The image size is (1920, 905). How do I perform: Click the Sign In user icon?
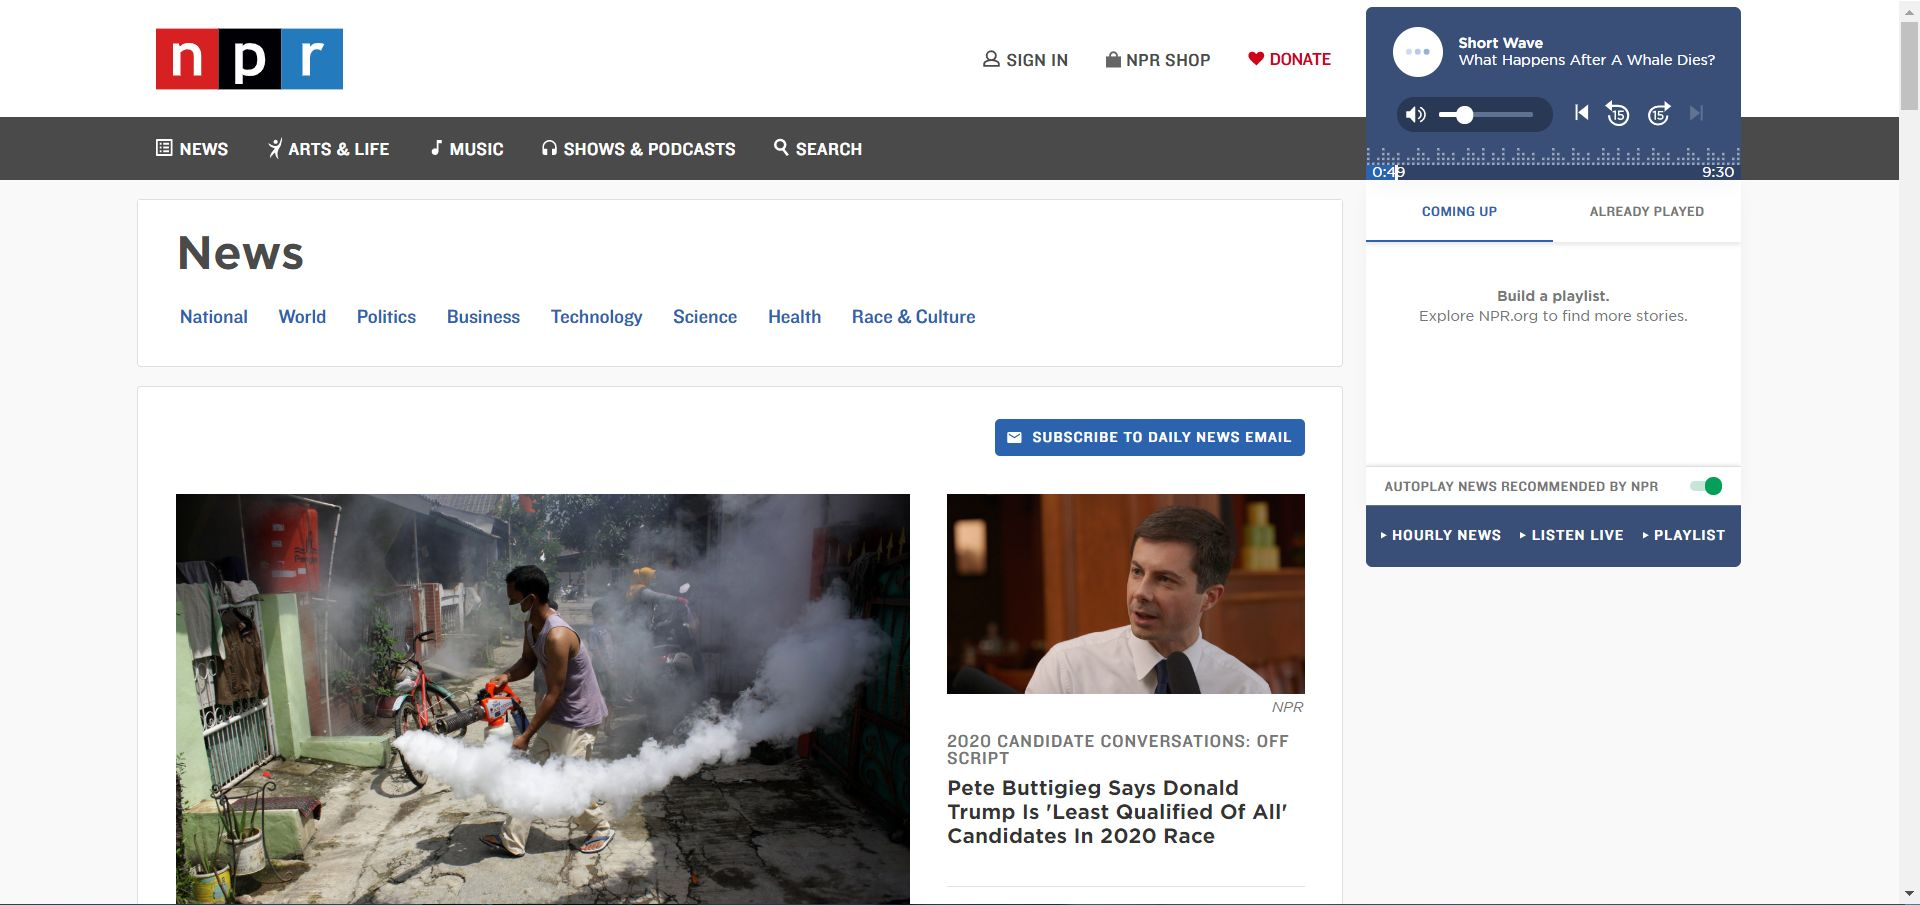click(991, 59)
